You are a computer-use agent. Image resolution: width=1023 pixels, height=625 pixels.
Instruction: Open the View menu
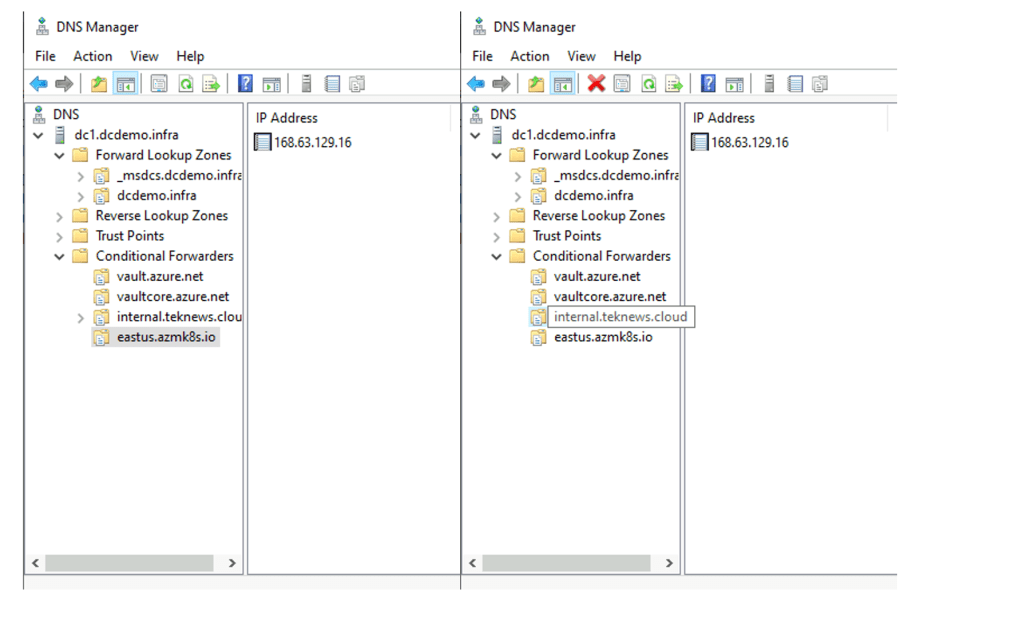click(x=144, y=56)
